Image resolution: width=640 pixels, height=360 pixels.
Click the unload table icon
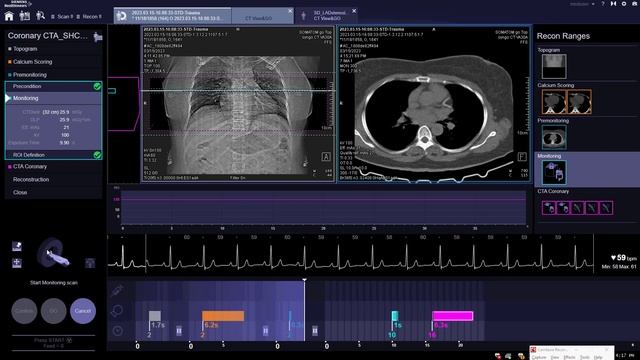(90, 263)
